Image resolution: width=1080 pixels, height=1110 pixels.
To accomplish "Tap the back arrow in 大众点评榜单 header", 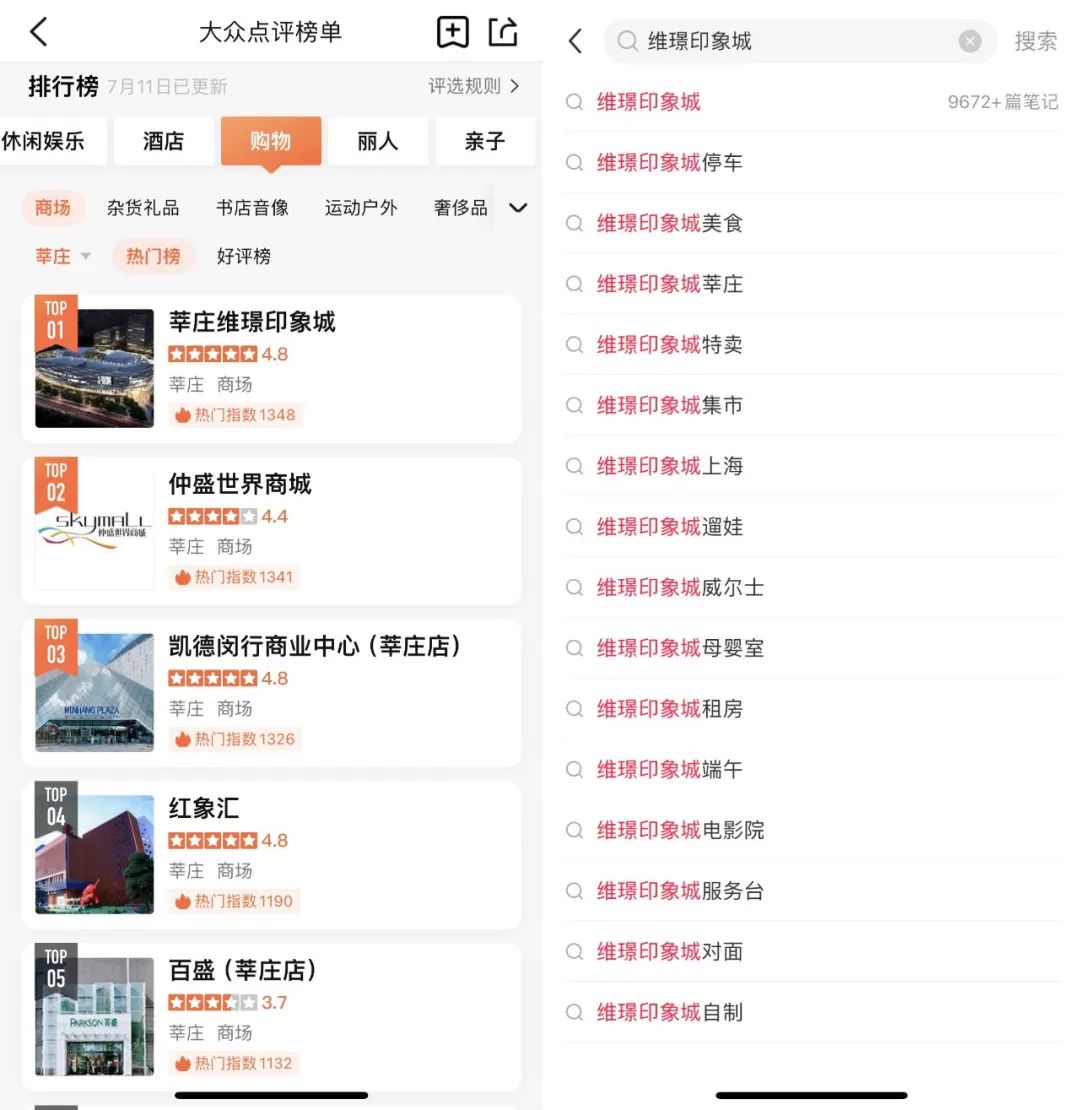I will [38, 32].
